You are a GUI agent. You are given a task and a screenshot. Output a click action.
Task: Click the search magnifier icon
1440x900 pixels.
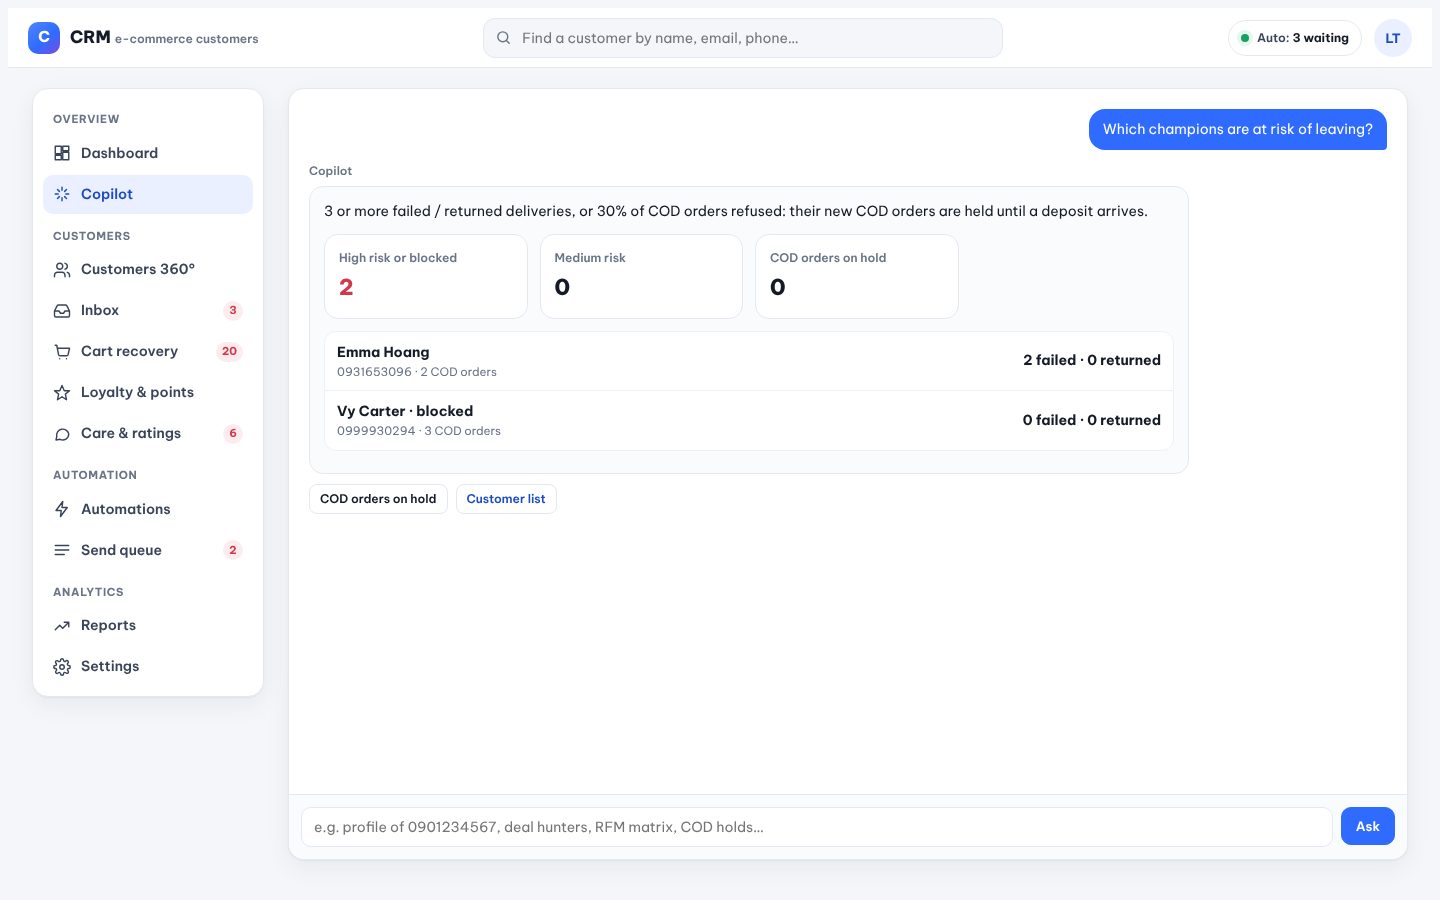504,38
